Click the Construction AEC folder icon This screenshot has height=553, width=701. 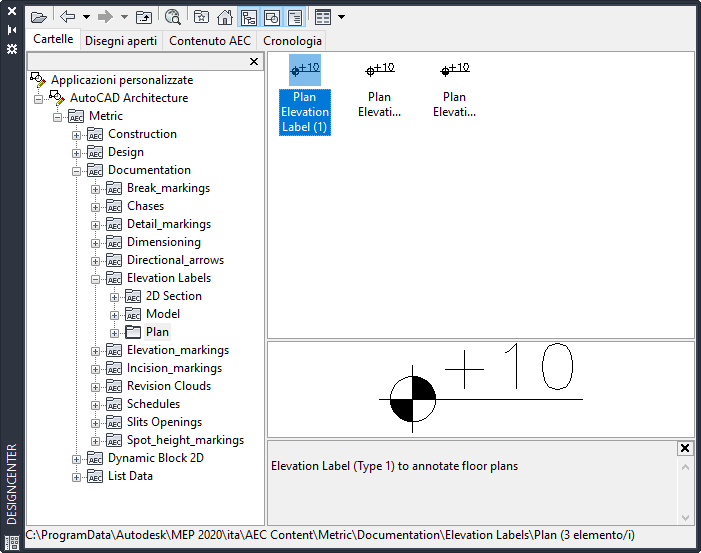pyautogui.click(x=95, y=134)
